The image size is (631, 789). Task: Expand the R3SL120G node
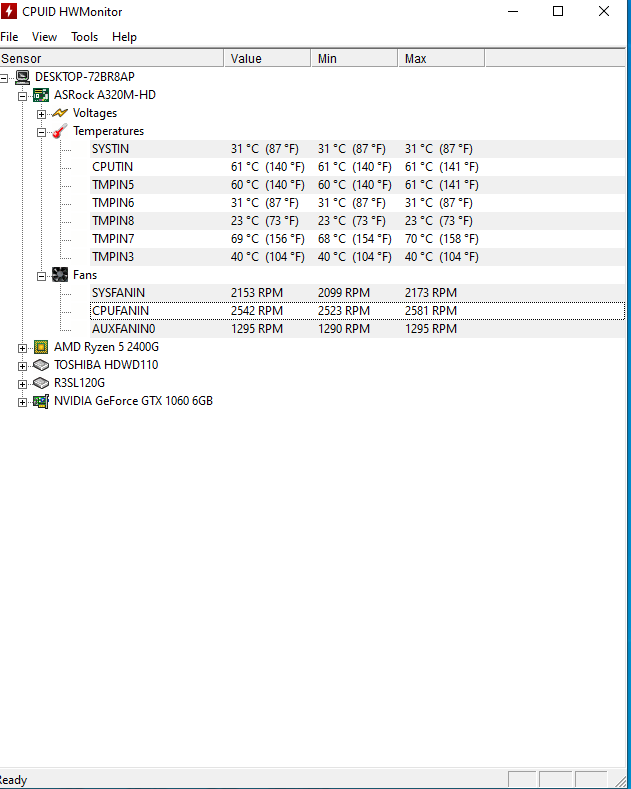click(x=22, y=384)
